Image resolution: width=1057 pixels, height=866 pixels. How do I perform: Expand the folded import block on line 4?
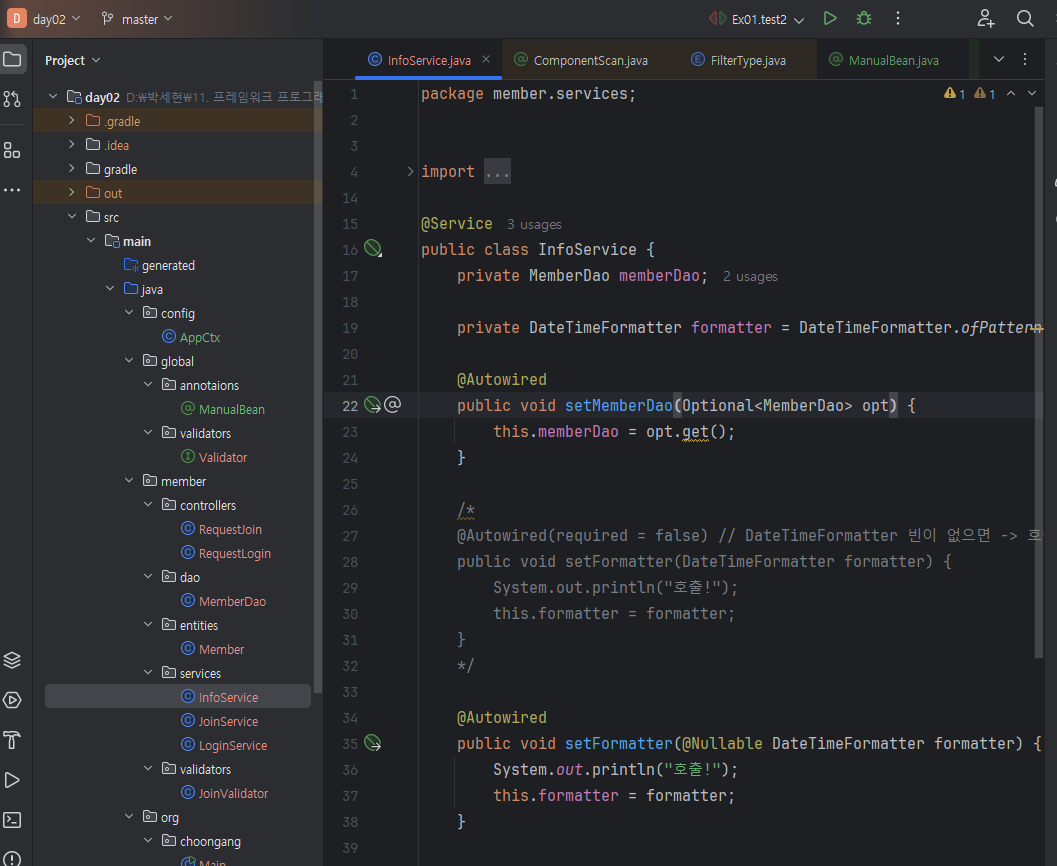[x=410, y=172]
